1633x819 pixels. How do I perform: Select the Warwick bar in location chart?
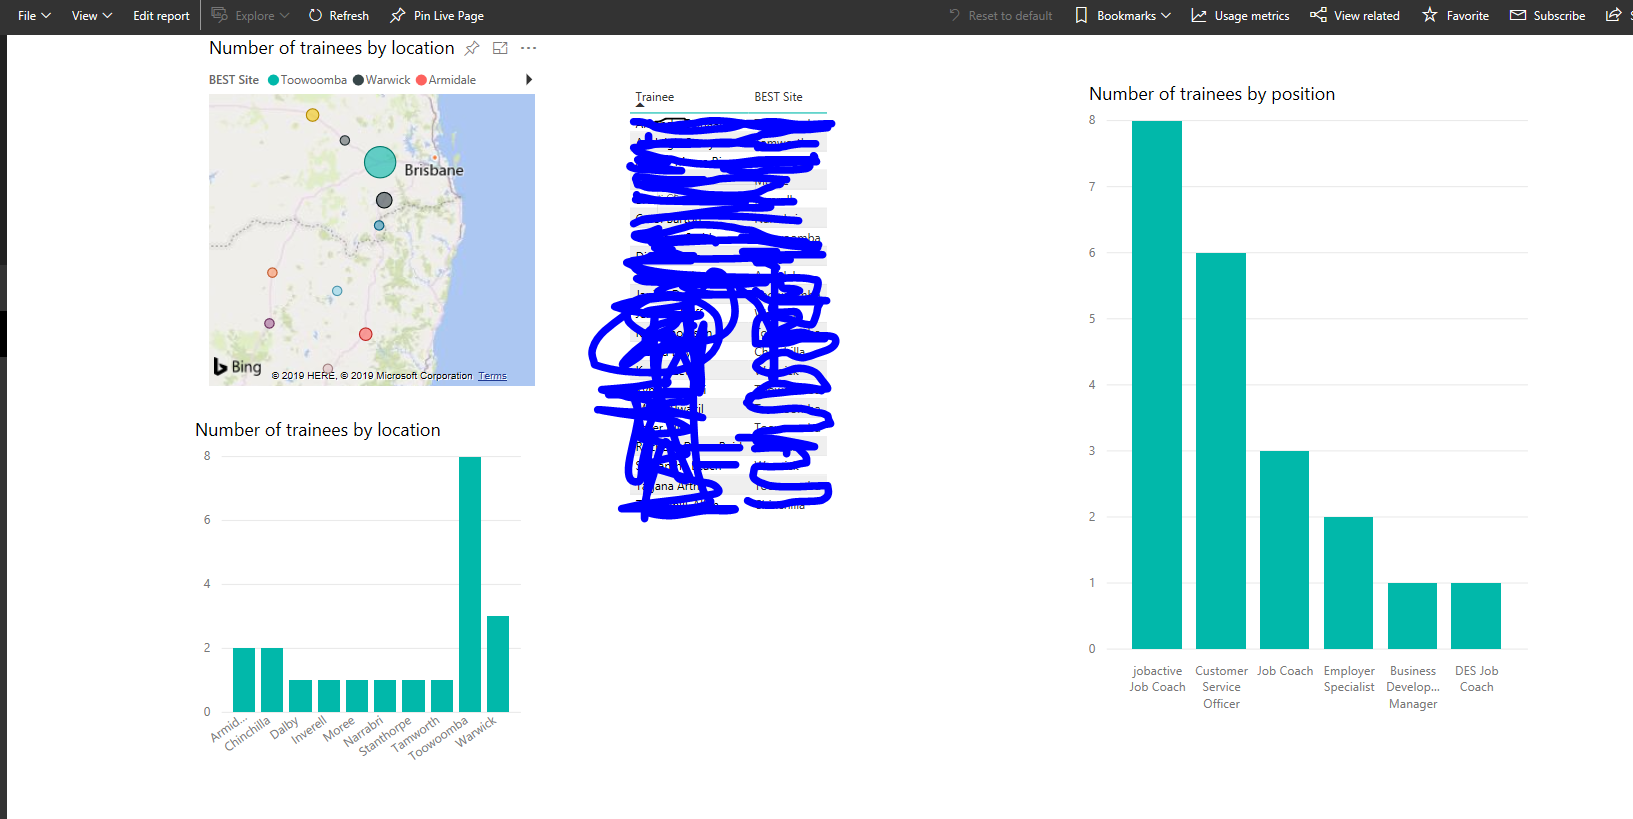(x=498, y=664)
